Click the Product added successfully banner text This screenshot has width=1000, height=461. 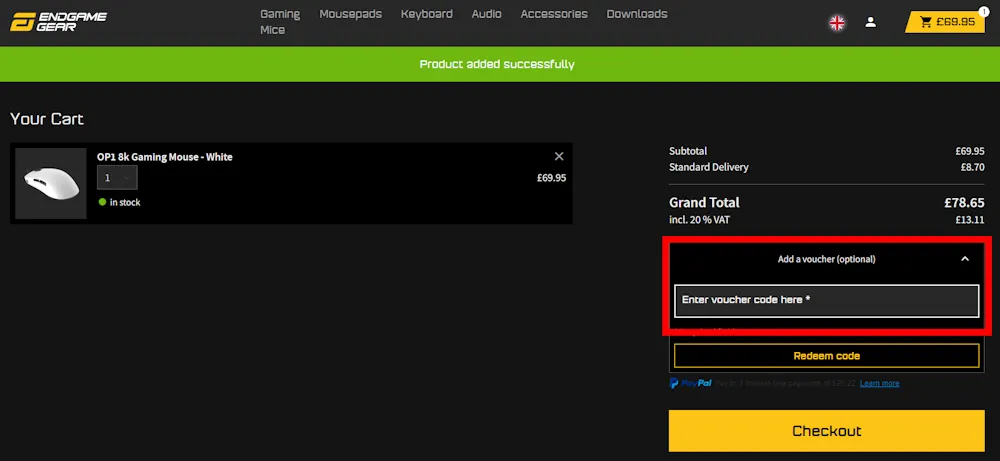497,64
